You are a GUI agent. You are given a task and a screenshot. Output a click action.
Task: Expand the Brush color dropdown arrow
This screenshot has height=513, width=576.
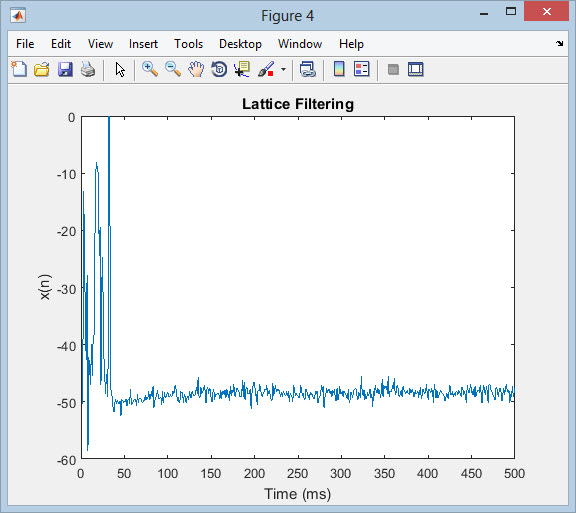click(283, 69)
